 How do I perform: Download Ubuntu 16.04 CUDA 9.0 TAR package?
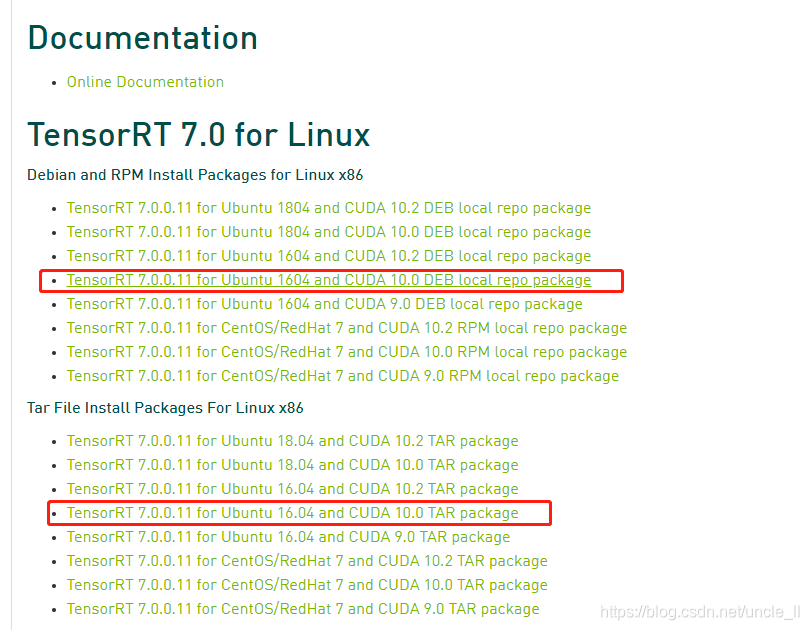click(288, 537)
